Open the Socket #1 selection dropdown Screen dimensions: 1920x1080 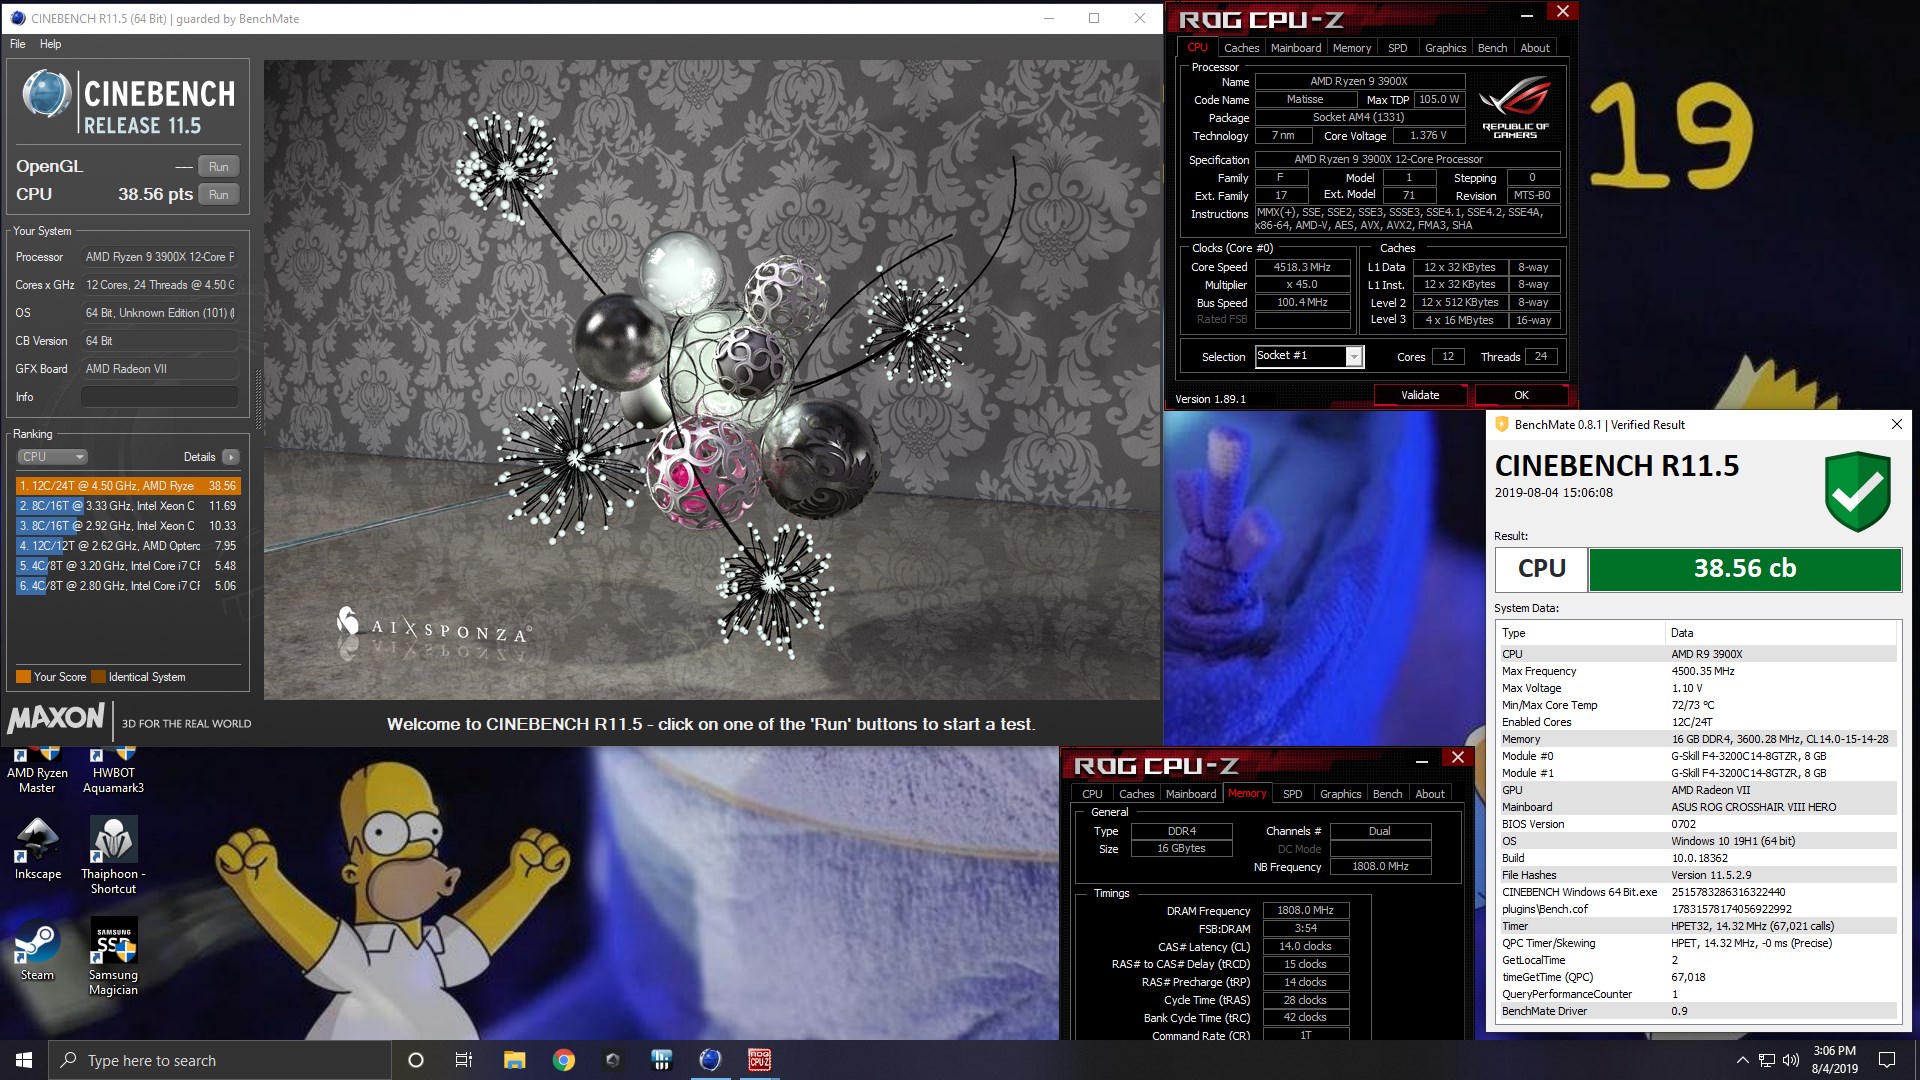(x=1309, y=356)
